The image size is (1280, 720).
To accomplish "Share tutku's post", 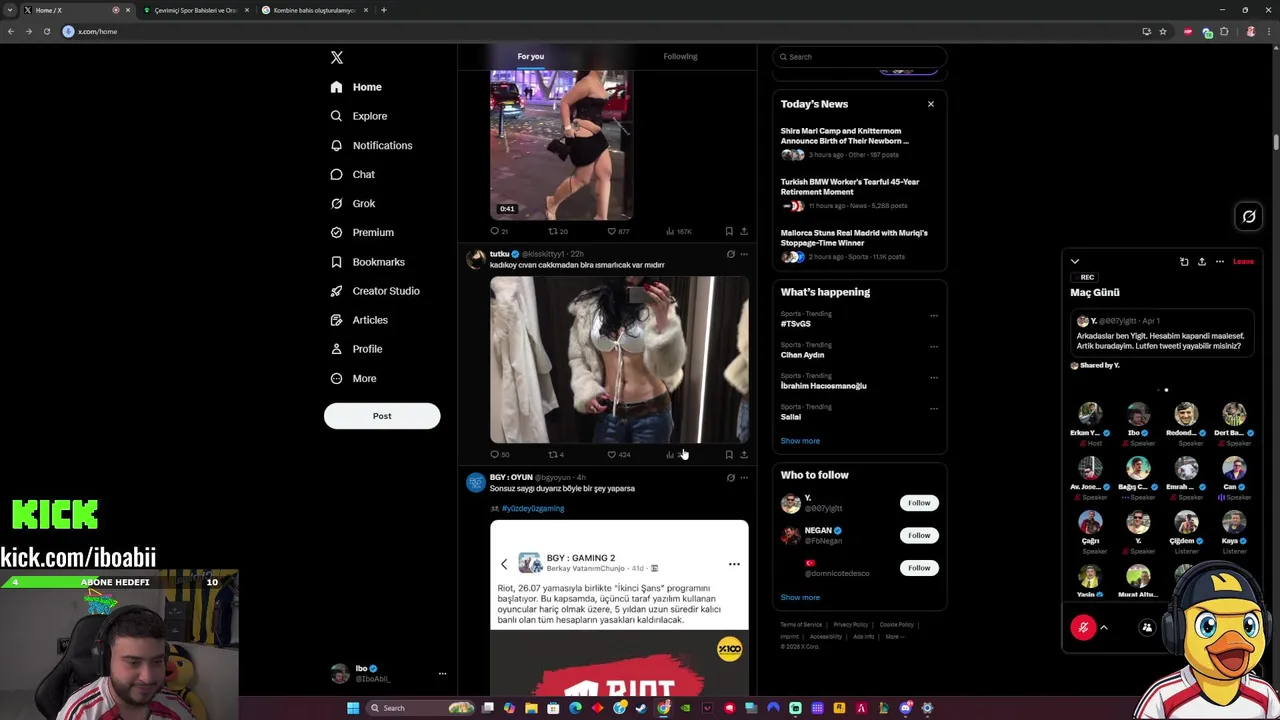I will pyautogui.click(x=743, y=455).
